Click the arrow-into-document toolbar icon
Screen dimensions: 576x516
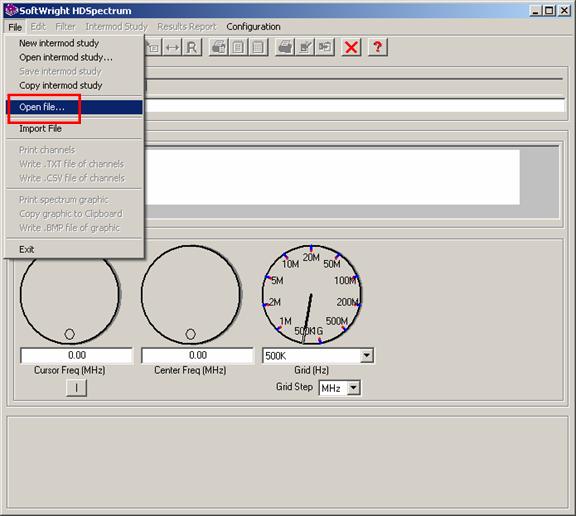325,47
